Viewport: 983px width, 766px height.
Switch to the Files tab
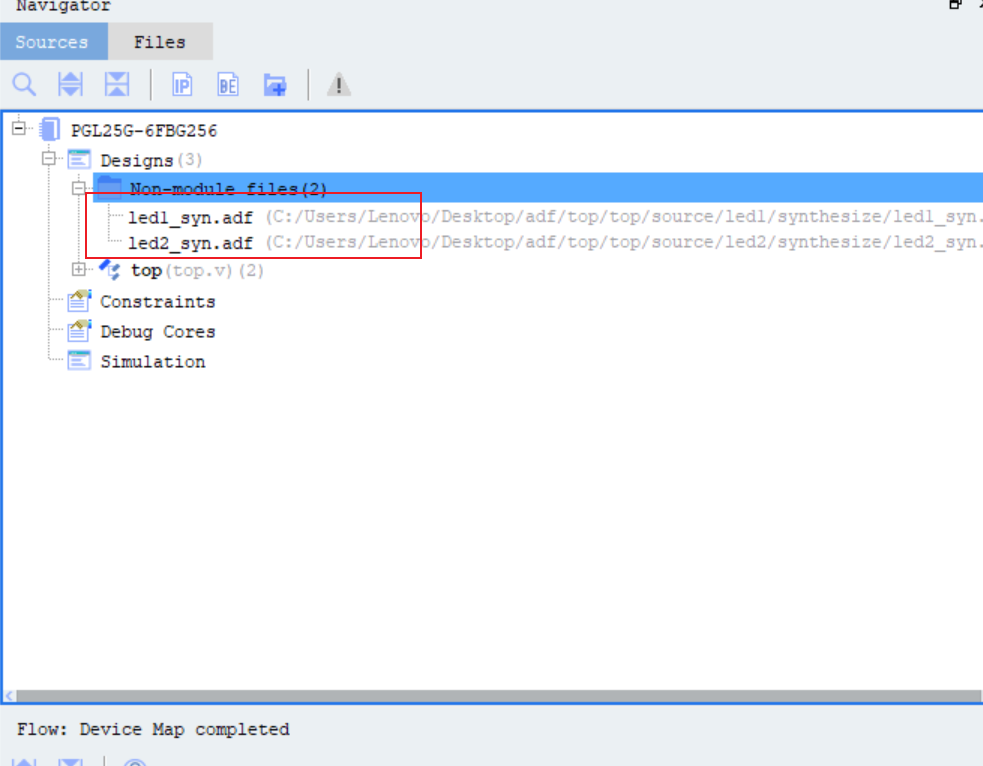point(160,42)
